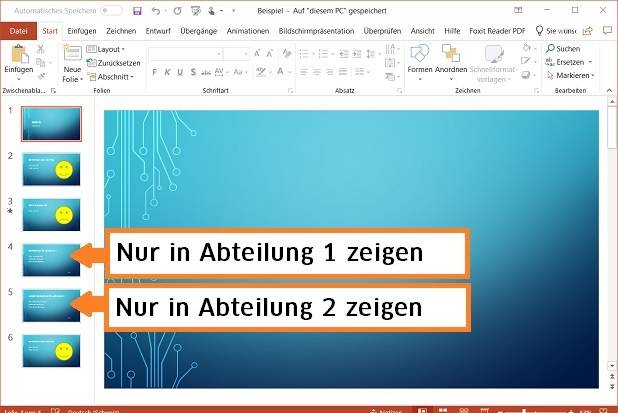Toggle bold formatting (F)
618x413 pixels.
pos(154,72)
